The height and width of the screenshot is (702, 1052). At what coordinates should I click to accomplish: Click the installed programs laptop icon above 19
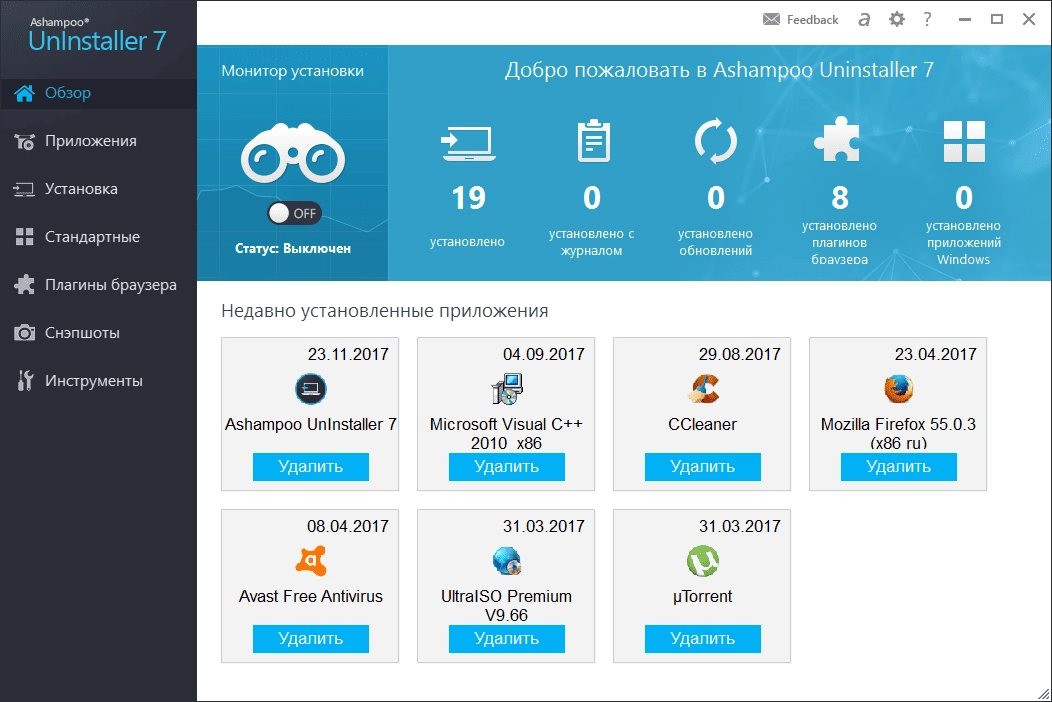point(468,143)
